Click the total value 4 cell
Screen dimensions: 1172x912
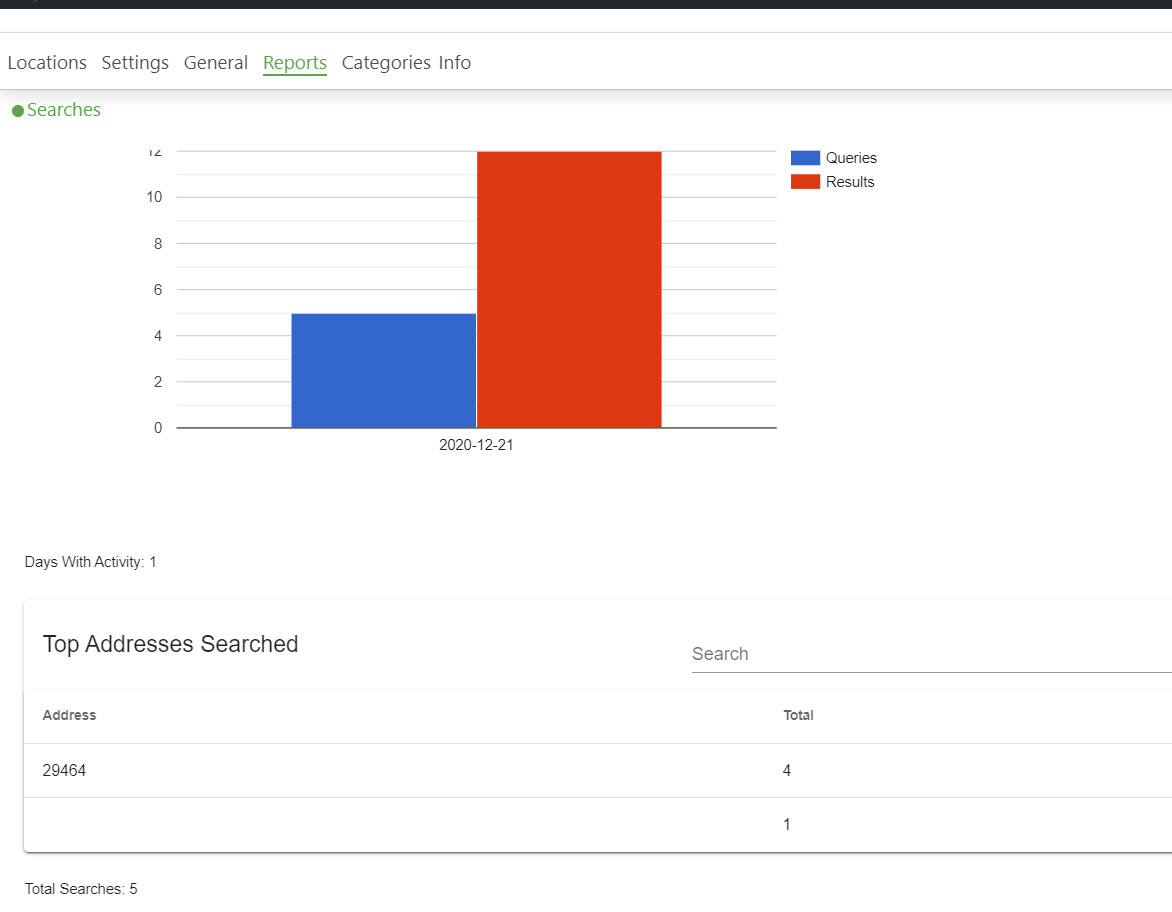pos(787,771)
